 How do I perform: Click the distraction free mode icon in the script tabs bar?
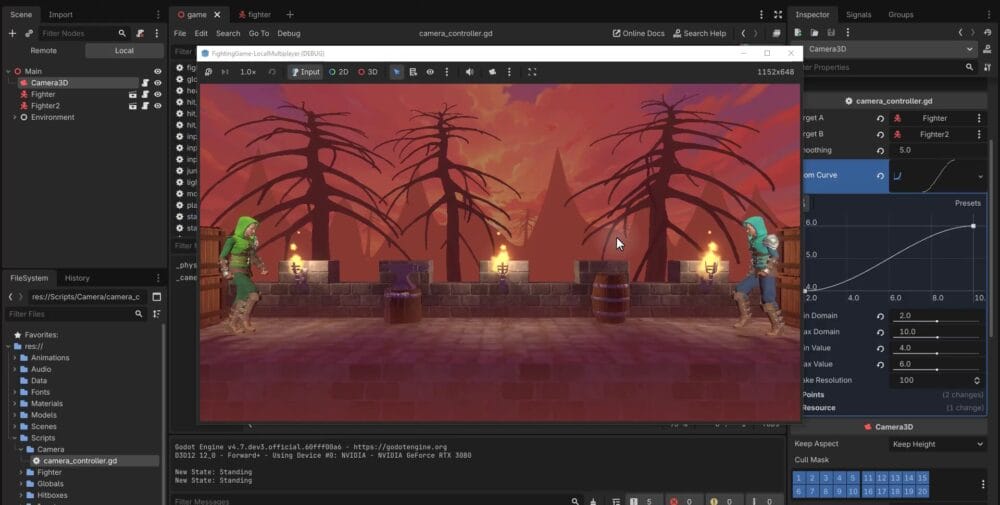[778, 15]
